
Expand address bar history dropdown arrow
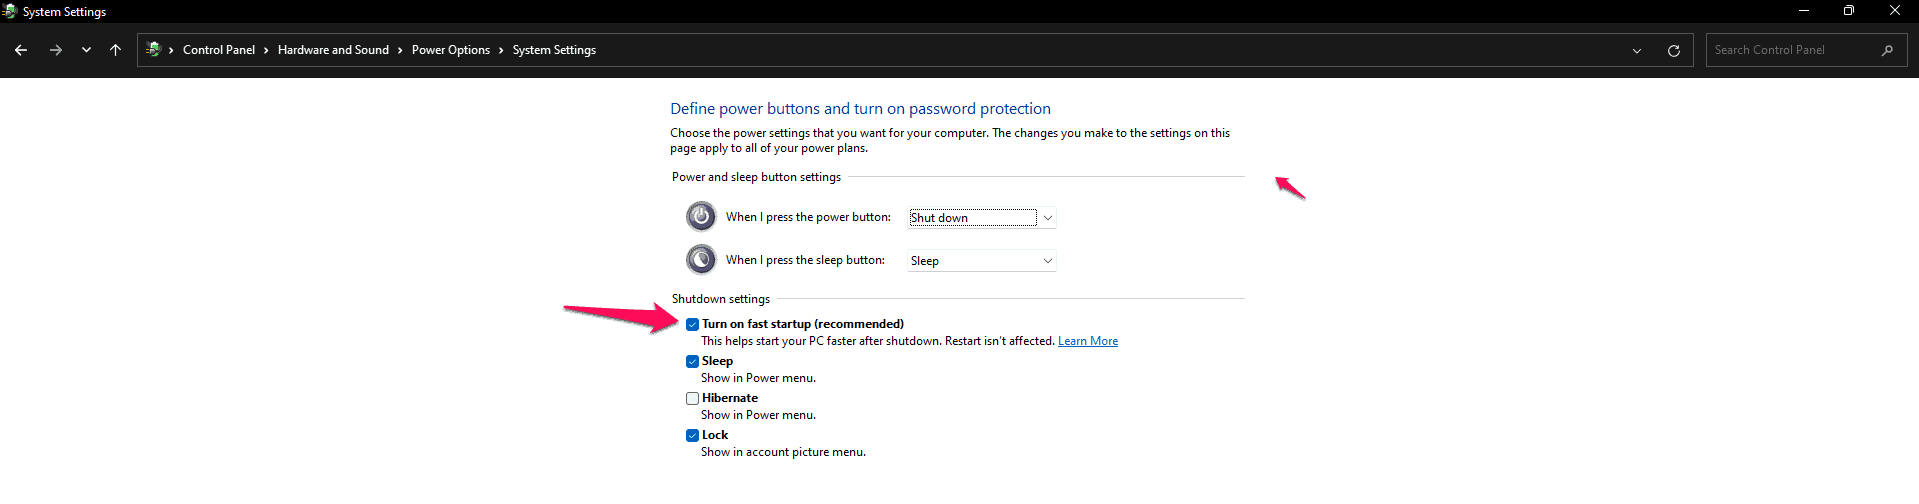coord(1637,51)
